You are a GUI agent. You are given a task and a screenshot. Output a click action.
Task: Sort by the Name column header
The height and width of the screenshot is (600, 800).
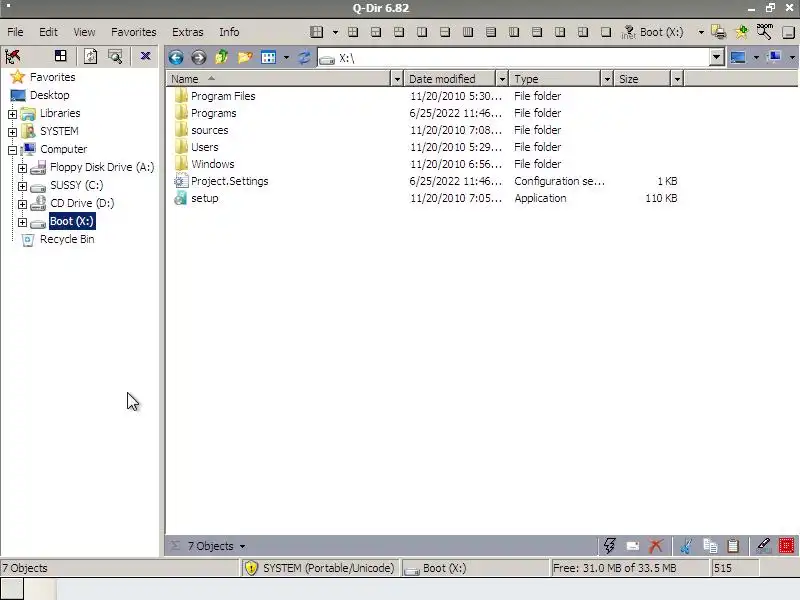[x=278, y=79]
